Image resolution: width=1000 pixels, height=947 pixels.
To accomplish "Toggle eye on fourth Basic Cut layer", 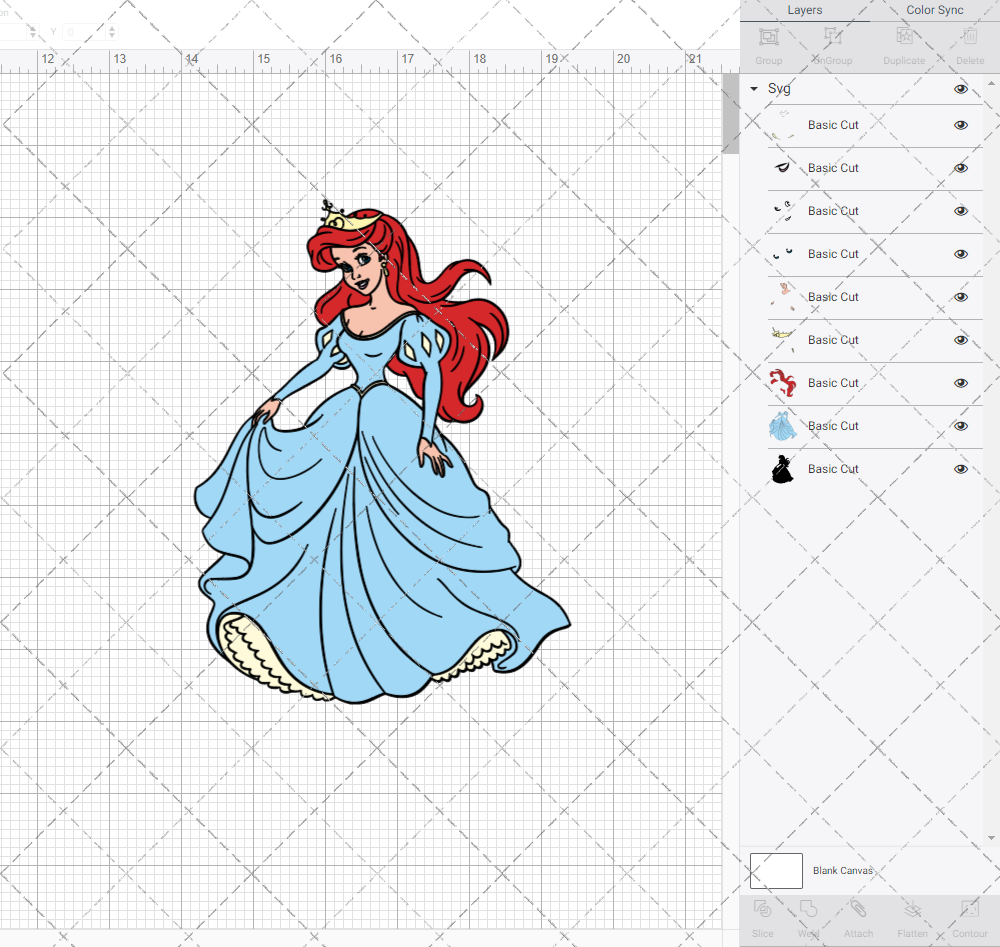I will pyautogui.click(x=961, y=254).
